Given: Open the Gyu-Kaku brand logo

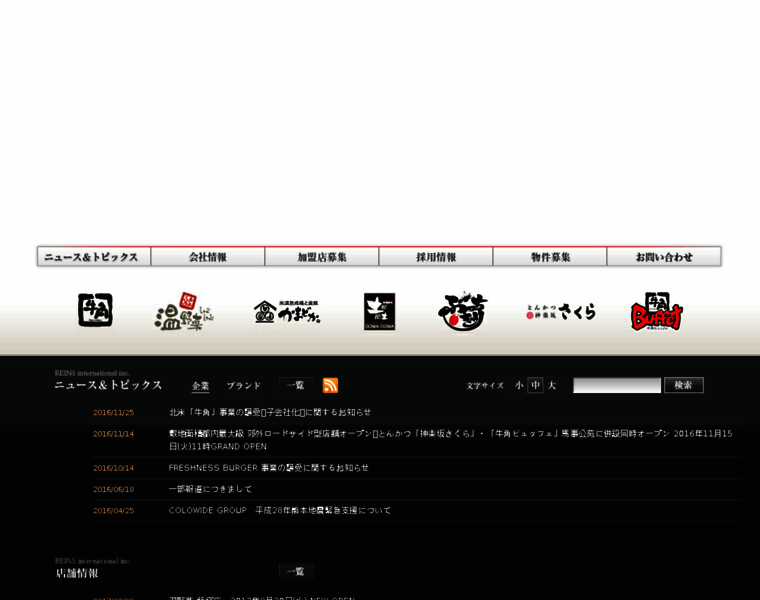Looking at the screenshot, I should pyautogui.click(x=95, y=310).
